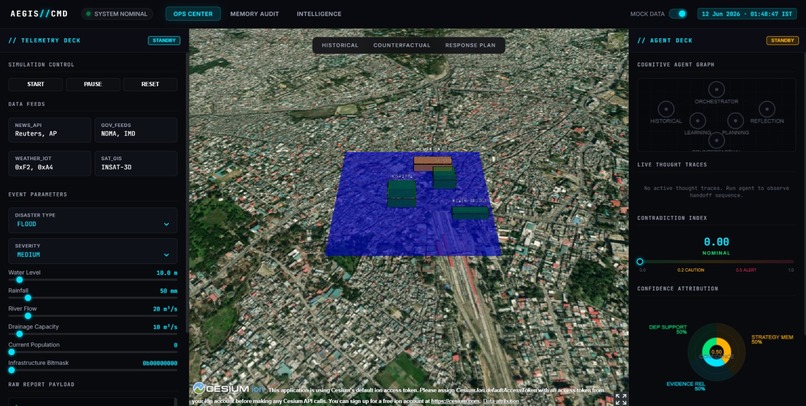This screenshot has width=806, height=406.
Task: Toggle the Mock Data switch
Action: [x=678, y=14]
